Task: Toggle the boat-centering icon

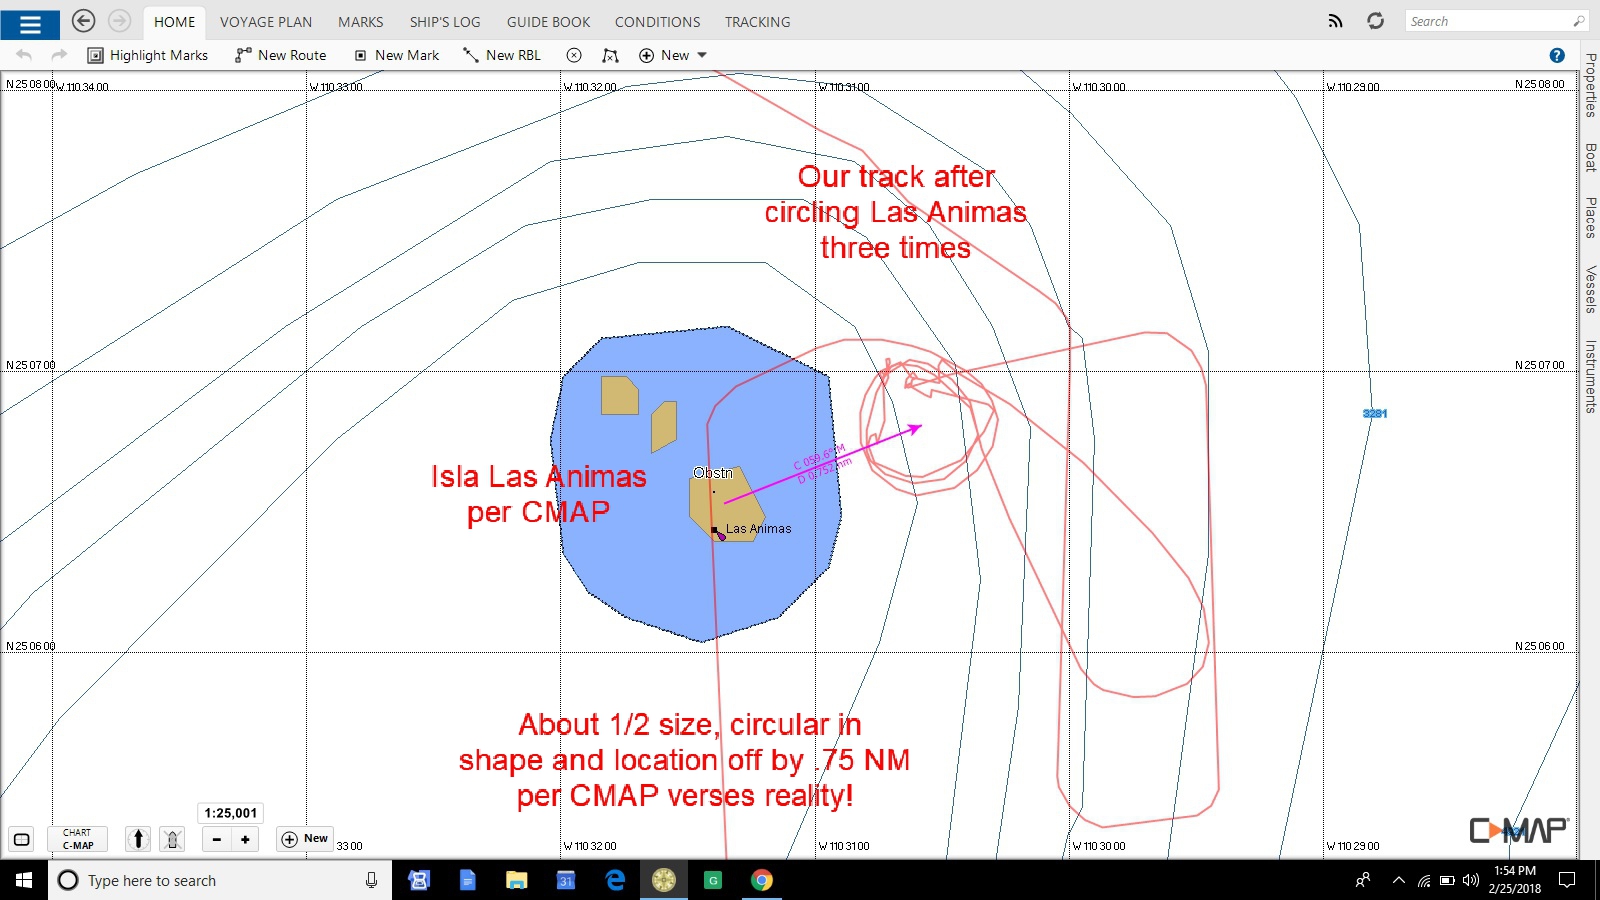Action: 172,839
